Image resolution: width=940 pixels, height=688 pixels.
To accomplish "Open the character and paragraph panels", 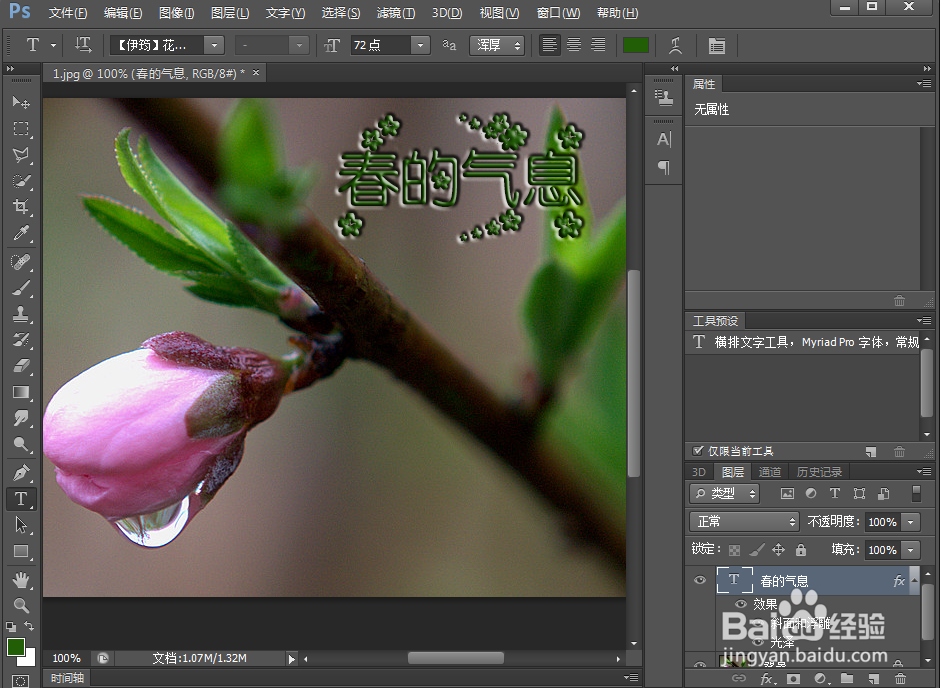I will [x=716, y=45].
